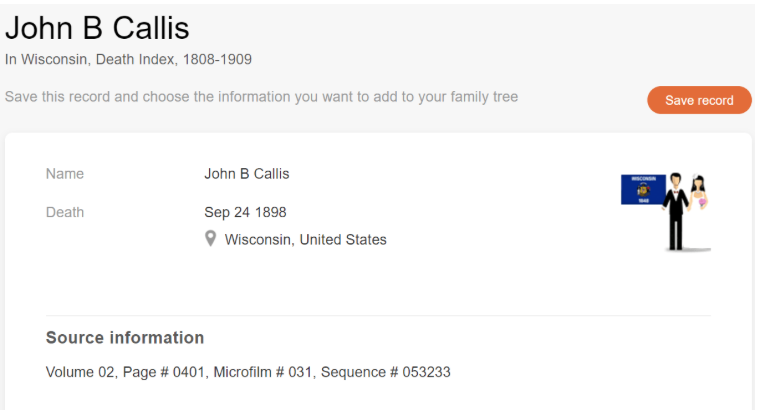This screenshot has height=413, width=763.
Task: Click the Wisconsin flag icon
Action: pos(643,189)
